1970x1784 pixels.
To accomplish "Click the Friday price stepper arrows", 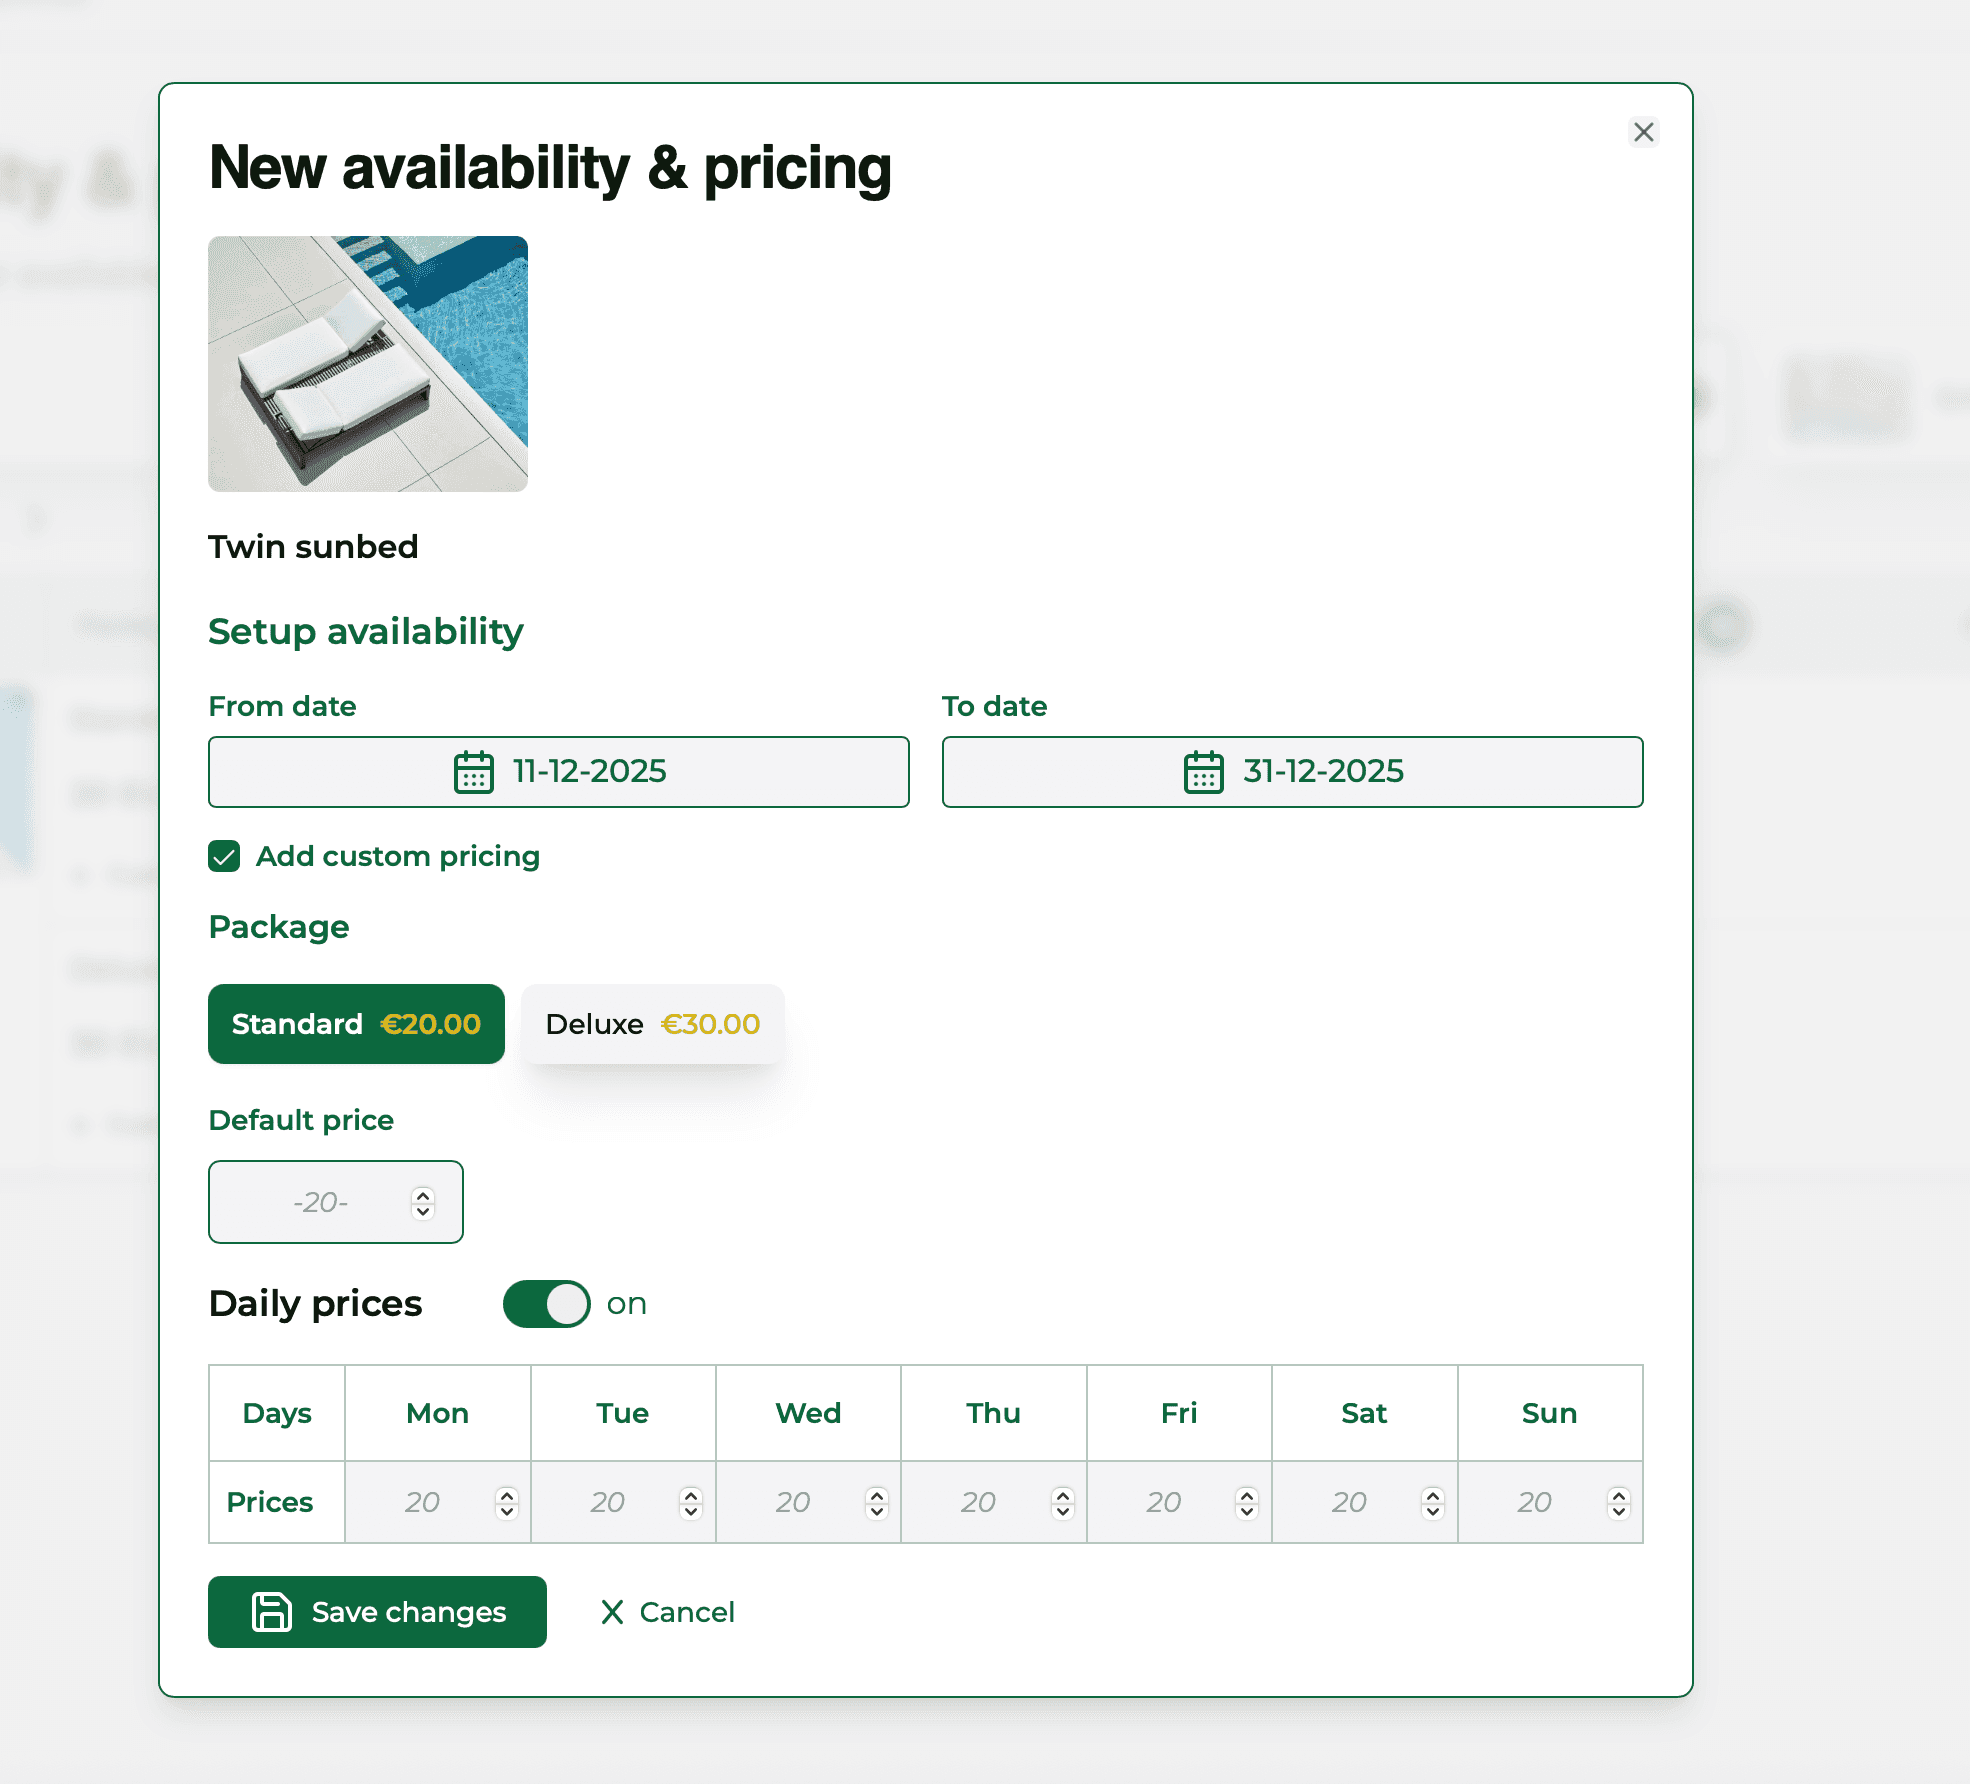I will pos(1247,1503).
